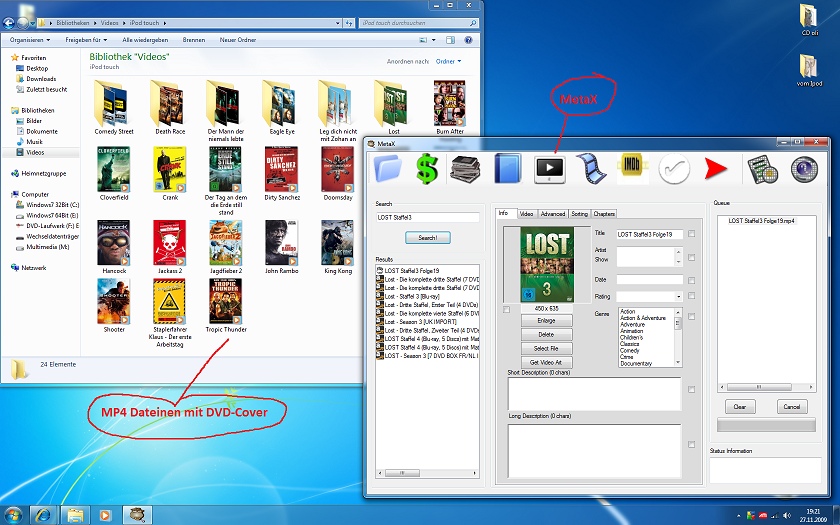Screen dimensions: 840x525
Task: Click the Queue list horizontal scrollbar
Action: 766,387
